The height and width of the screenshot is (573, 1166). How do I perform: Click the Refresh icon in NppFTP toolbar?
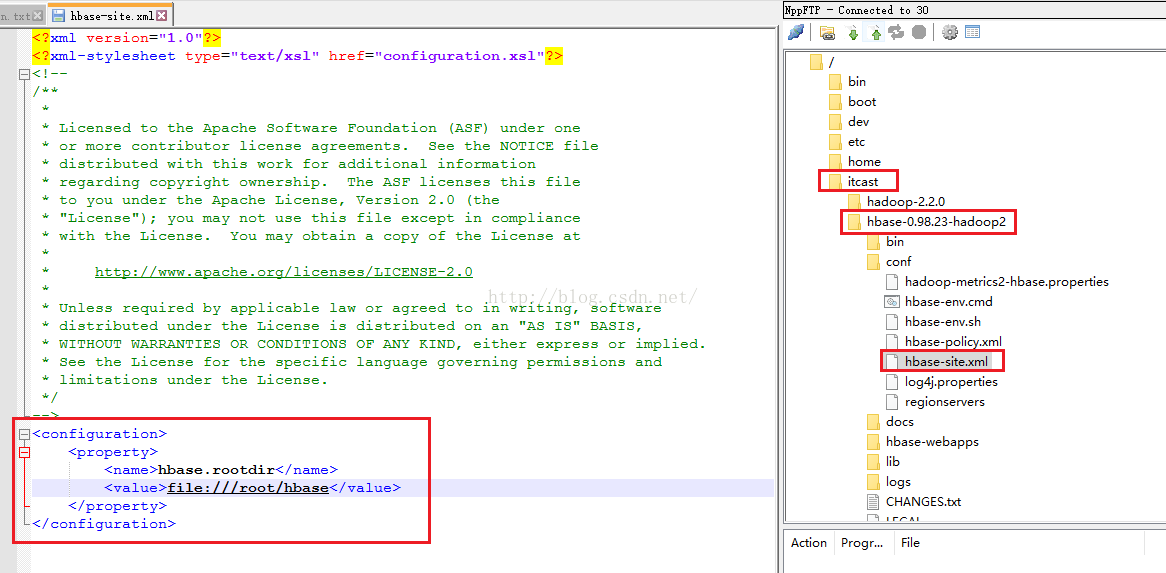(897, 32)
